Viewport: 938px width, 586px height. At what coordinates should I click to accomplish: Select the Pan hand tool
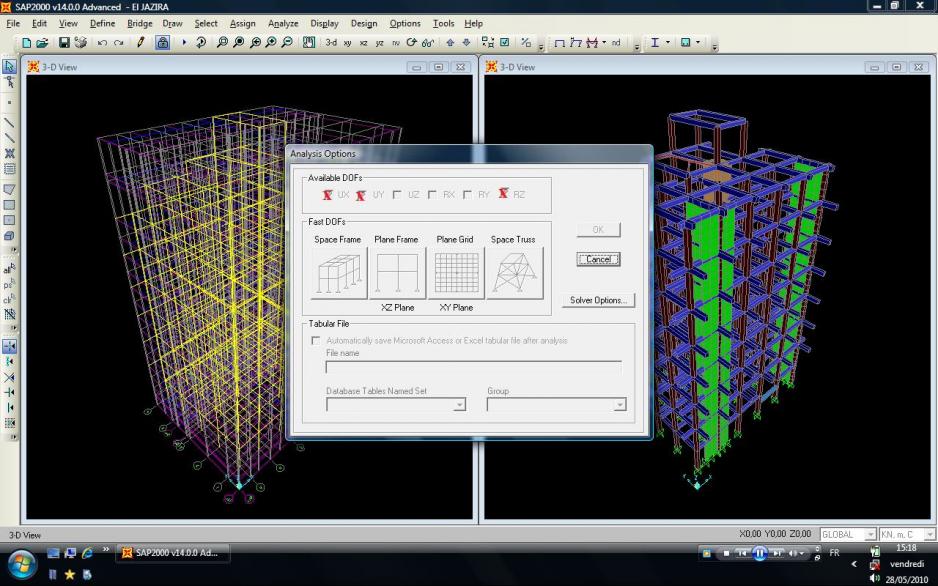[x=309, y=42]
